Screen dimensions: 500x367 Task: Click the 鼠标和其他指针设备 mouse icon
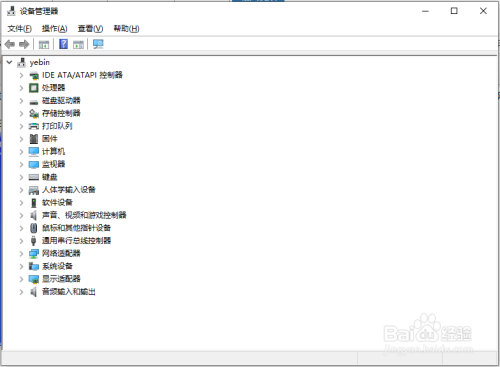coord(34,228)
